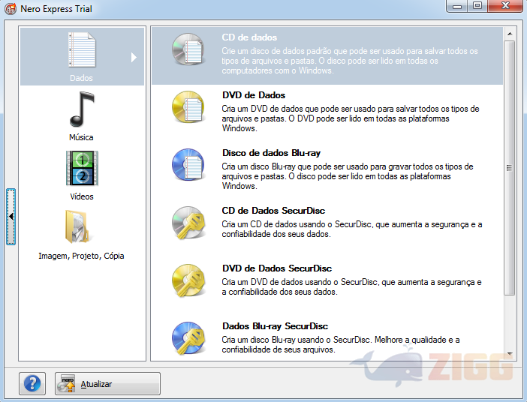
Task: Click the DVD de Dados SecurDisc key icon
Action: pos(188,280)
